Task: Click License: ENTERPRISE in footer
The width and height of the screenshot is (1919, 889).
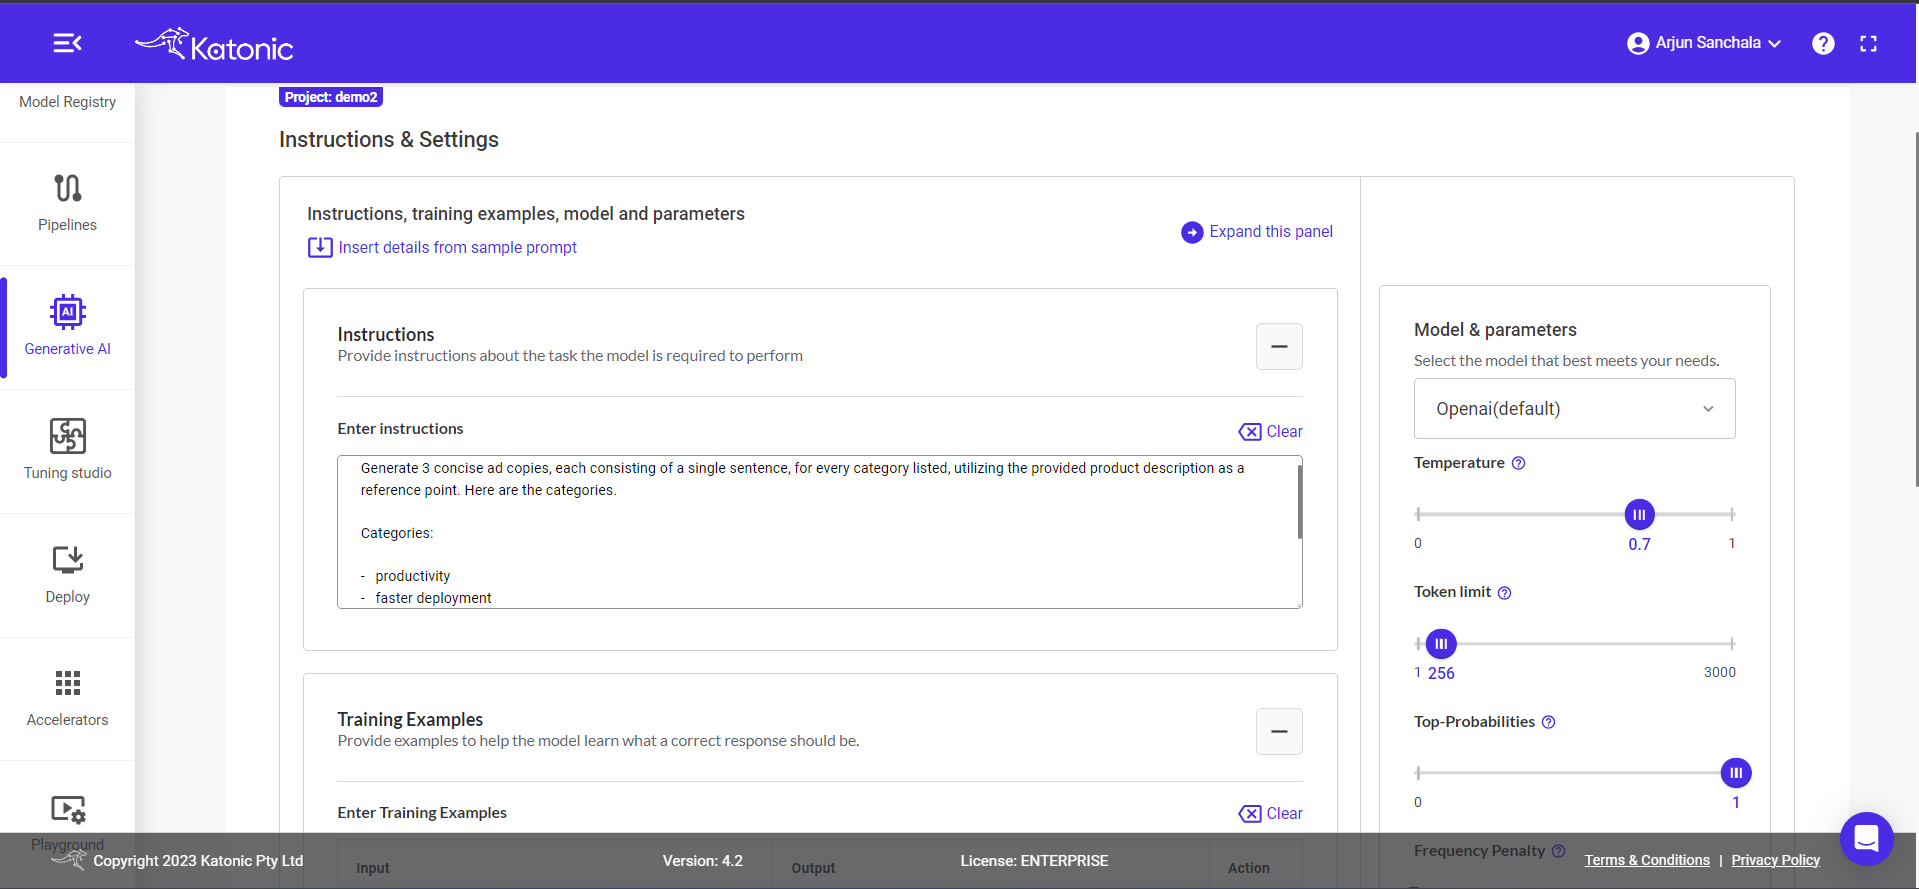Action: click(1034, 861)
